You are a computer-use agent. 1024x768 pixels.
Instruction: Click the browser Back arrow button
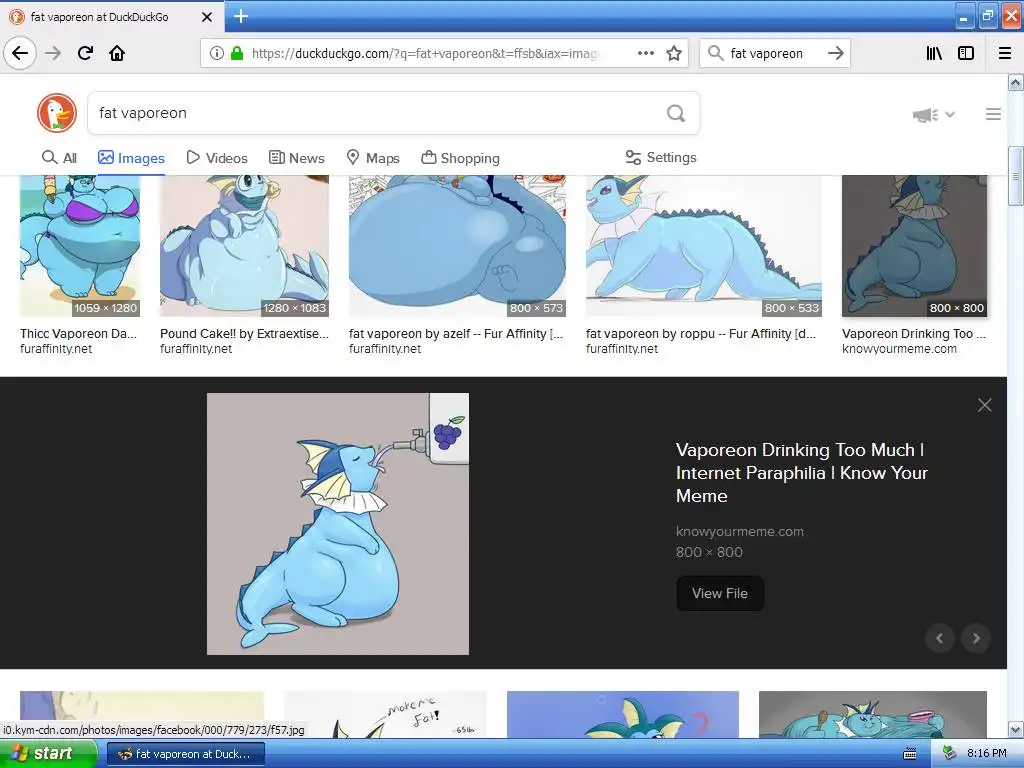(x=20, y=53)
